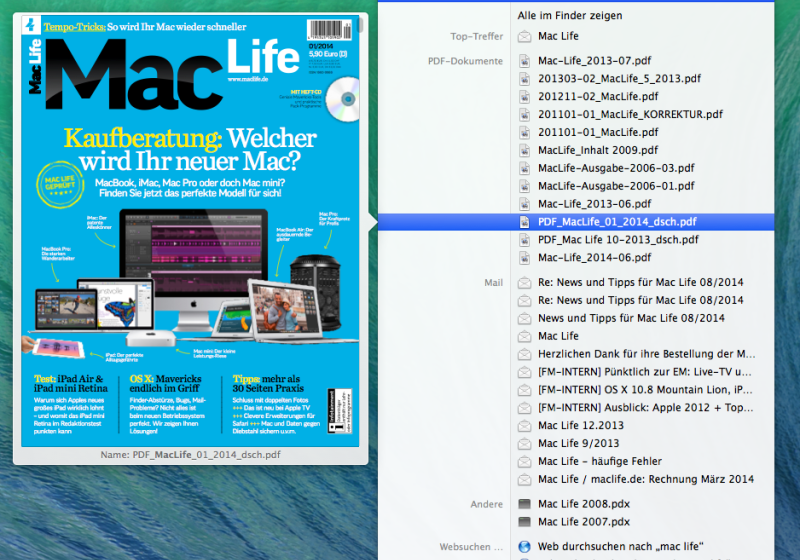The width and height of the screenshot is (800, 560).
Task: Click the PDF icon beside Mac-Life_2013-06.pdf
Action: pos(524,203)
